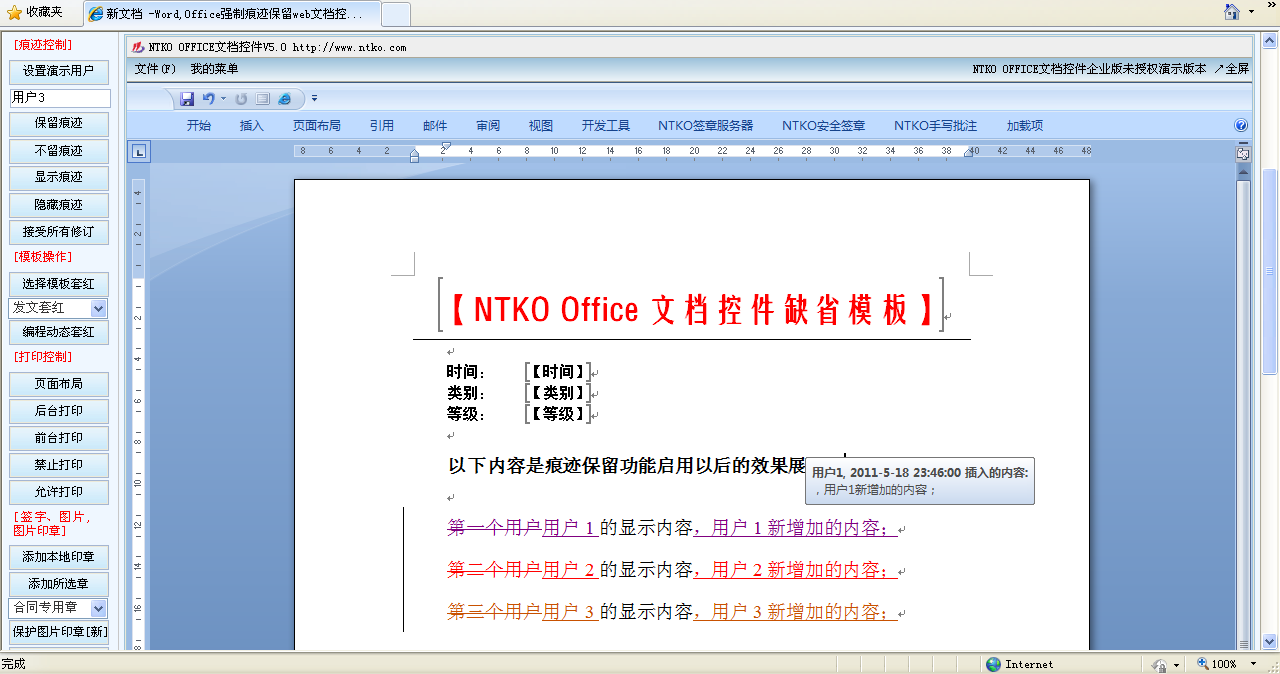Viewport: 1280px width, 674px height.
Task: Click the 添加所选章 button
Action: click(x=59, y=584)
